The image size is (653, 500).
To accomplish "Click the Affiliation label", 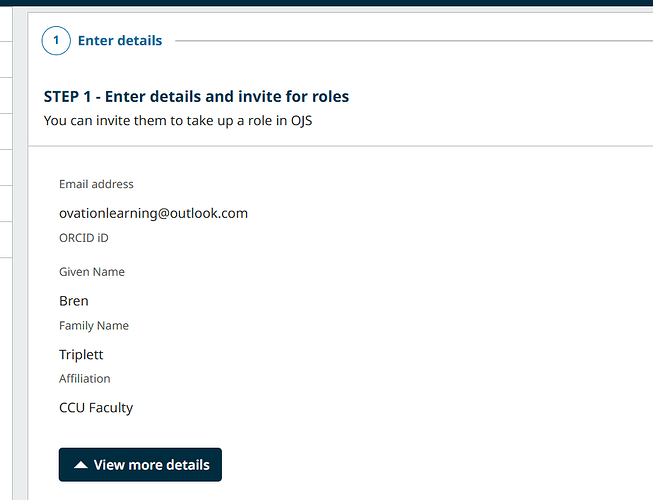I will pos(85,379).
